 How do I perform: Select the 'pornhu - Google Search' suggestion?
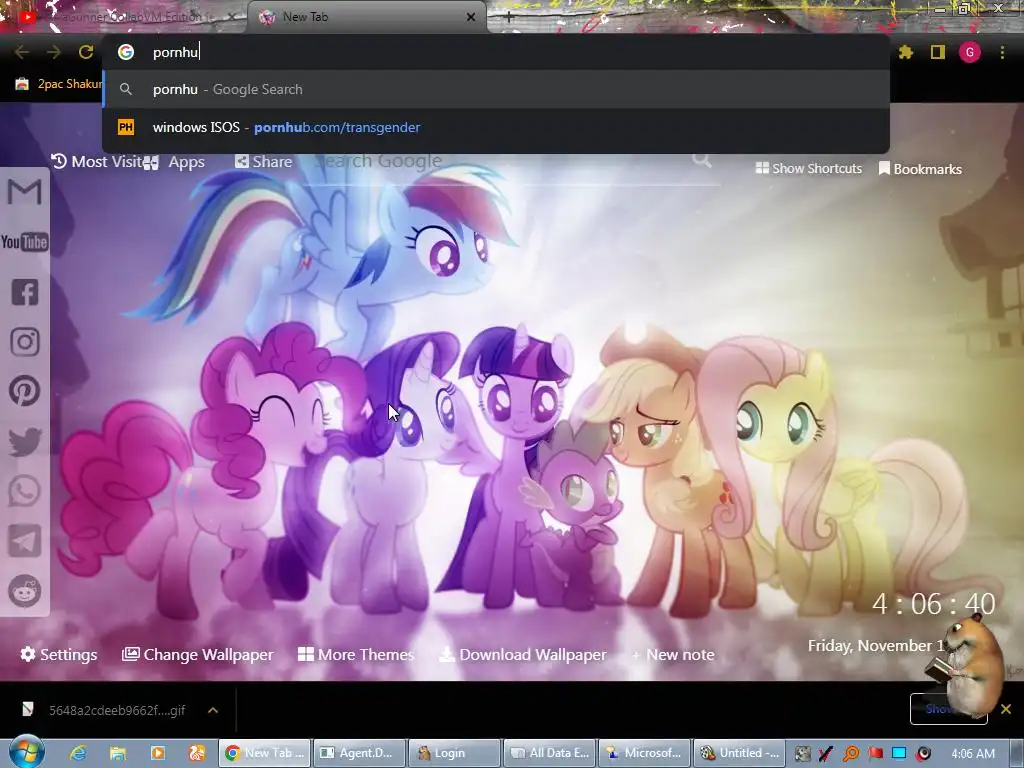click(496, 89)
